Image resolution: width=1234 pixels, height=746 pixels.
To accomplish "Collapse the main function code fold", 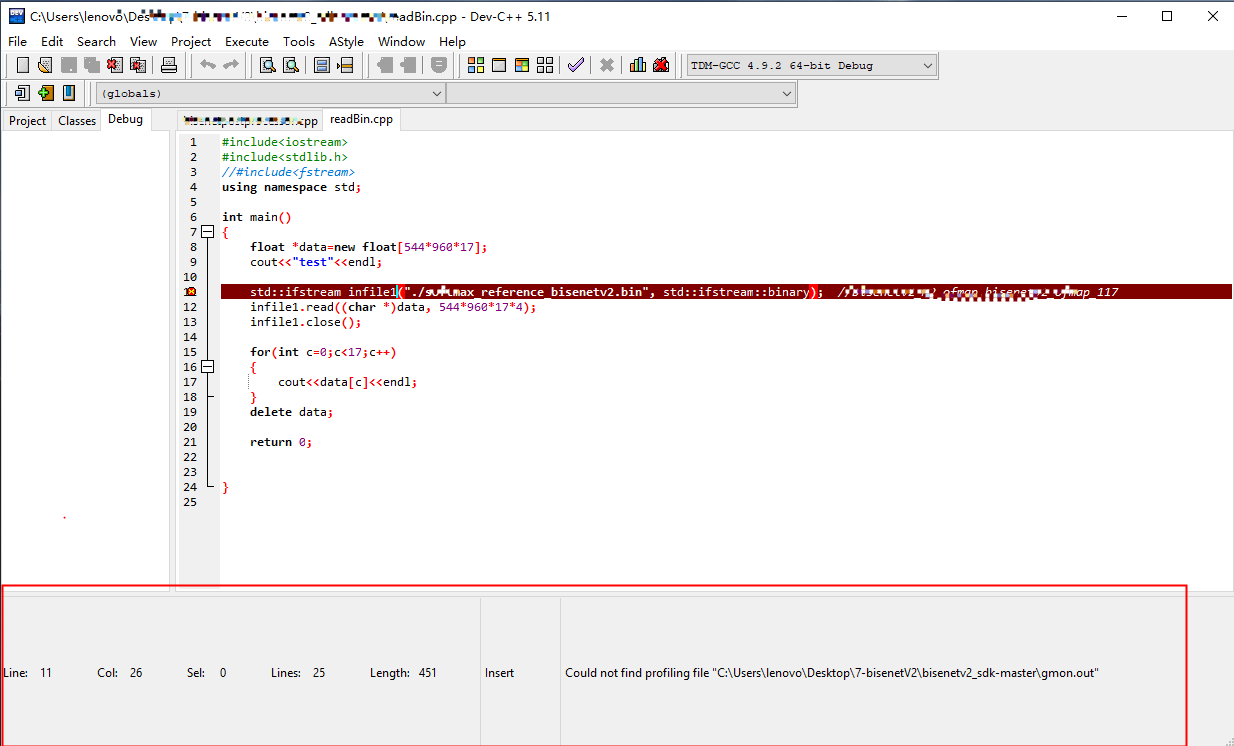I will pos(208,231).
